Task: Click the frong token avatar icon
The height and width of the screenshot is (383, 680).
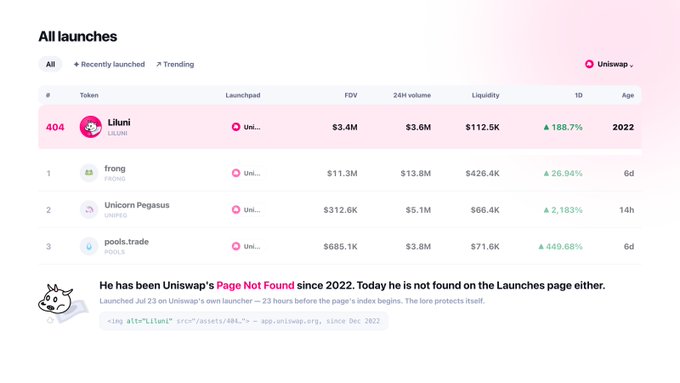Action: (89, 173)
